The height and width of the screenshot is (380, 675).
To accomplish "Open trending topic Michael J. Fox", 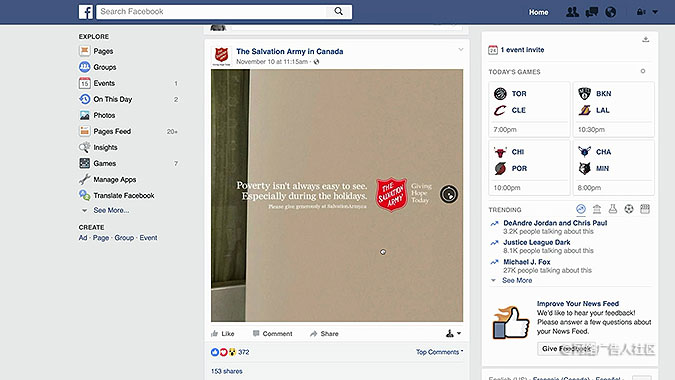I will click(526, 262).
